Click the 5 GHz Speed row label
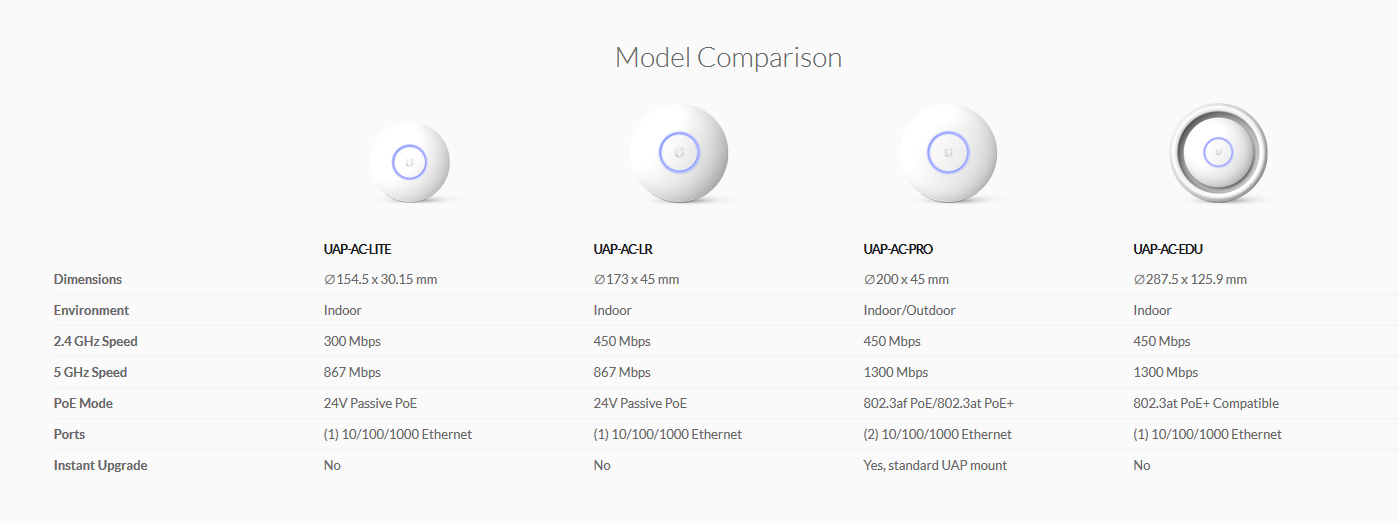The image size is (1399, 524). point(91,373)
